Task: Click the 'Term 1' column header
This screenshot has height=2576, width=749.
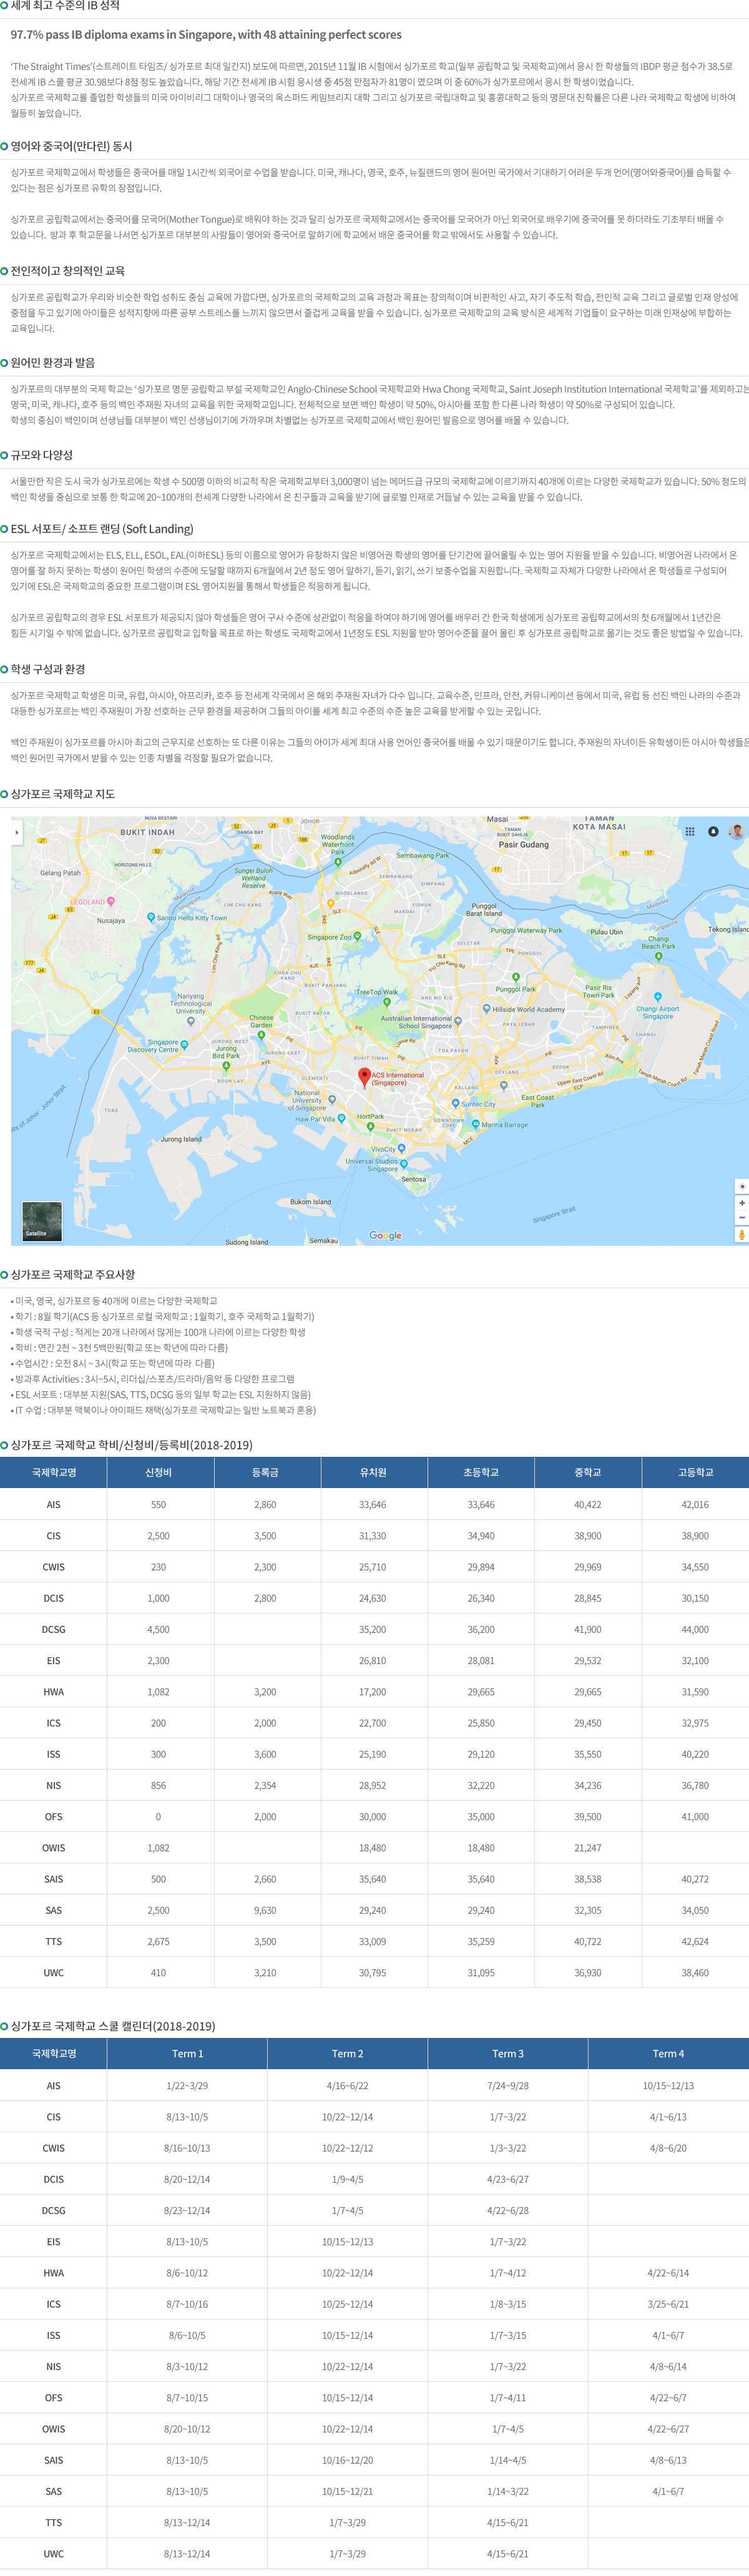Action: tap(187, 2053)
